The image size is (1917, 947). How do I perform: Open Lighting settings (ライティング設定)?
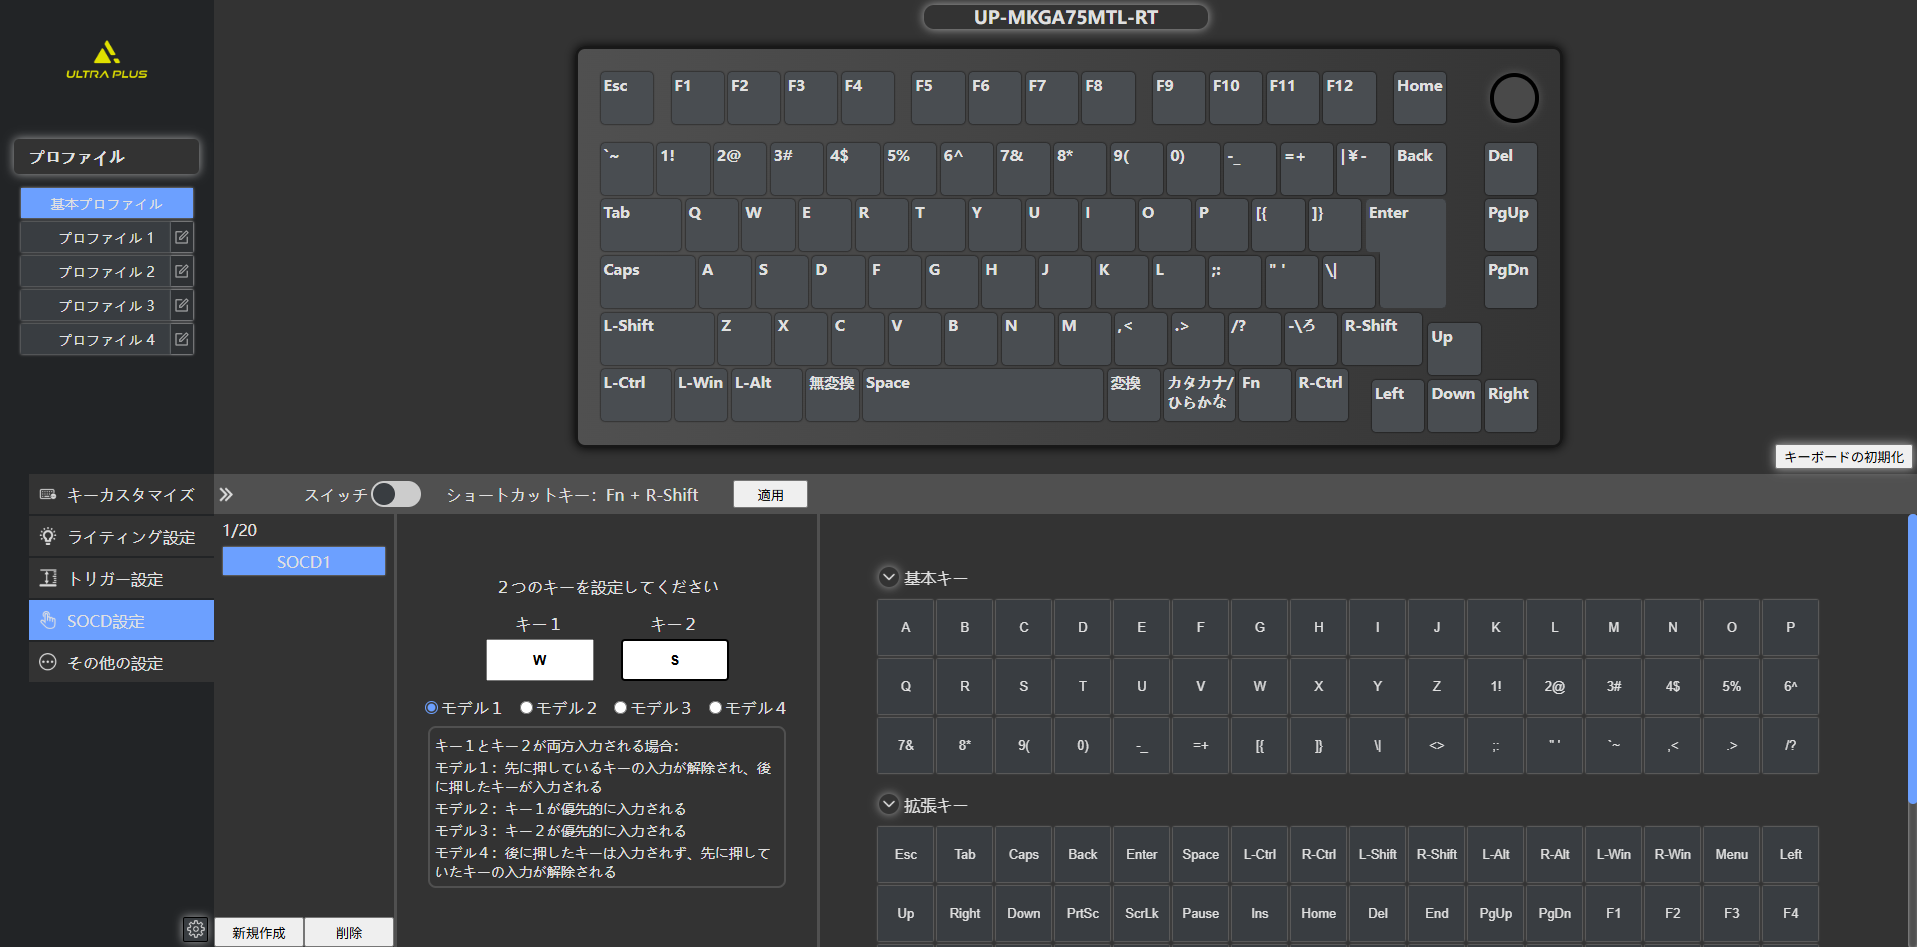pyautogui.click(x=121, y=537)
